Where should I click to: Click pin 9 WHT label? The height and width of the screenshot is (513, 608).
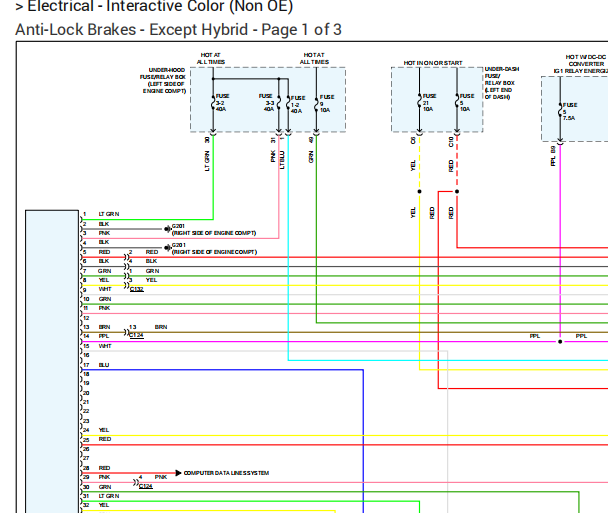105,289
